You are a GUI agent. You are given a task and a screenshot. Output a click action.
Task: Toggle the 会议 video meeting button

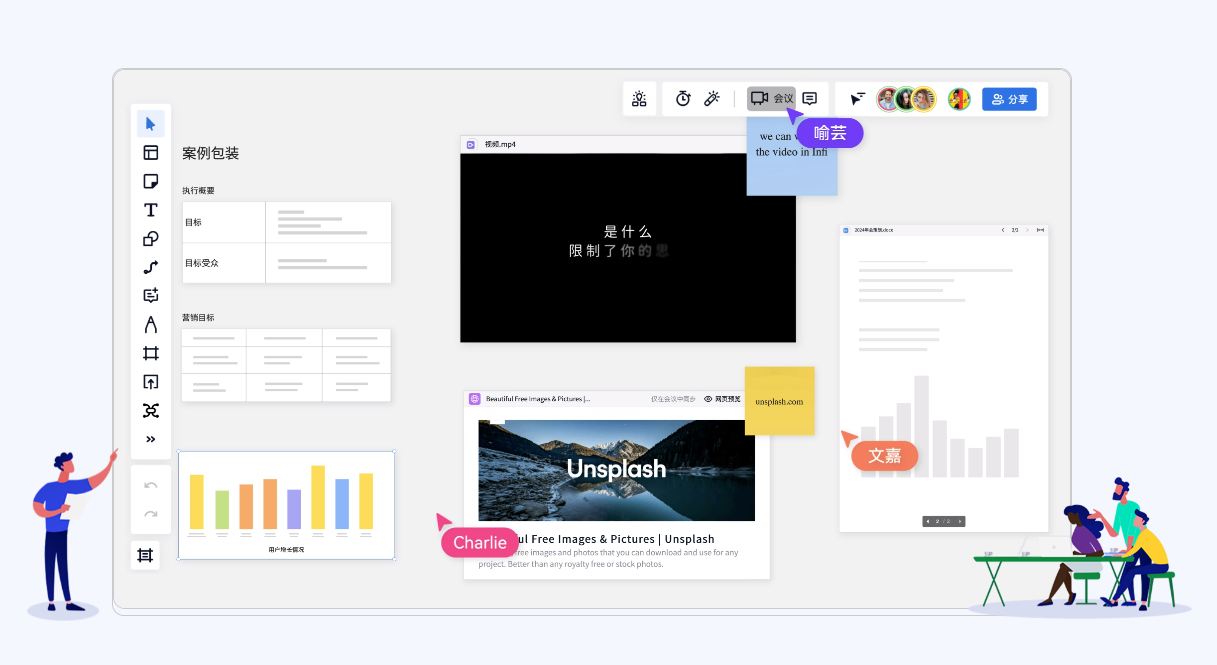pos(771,98)
